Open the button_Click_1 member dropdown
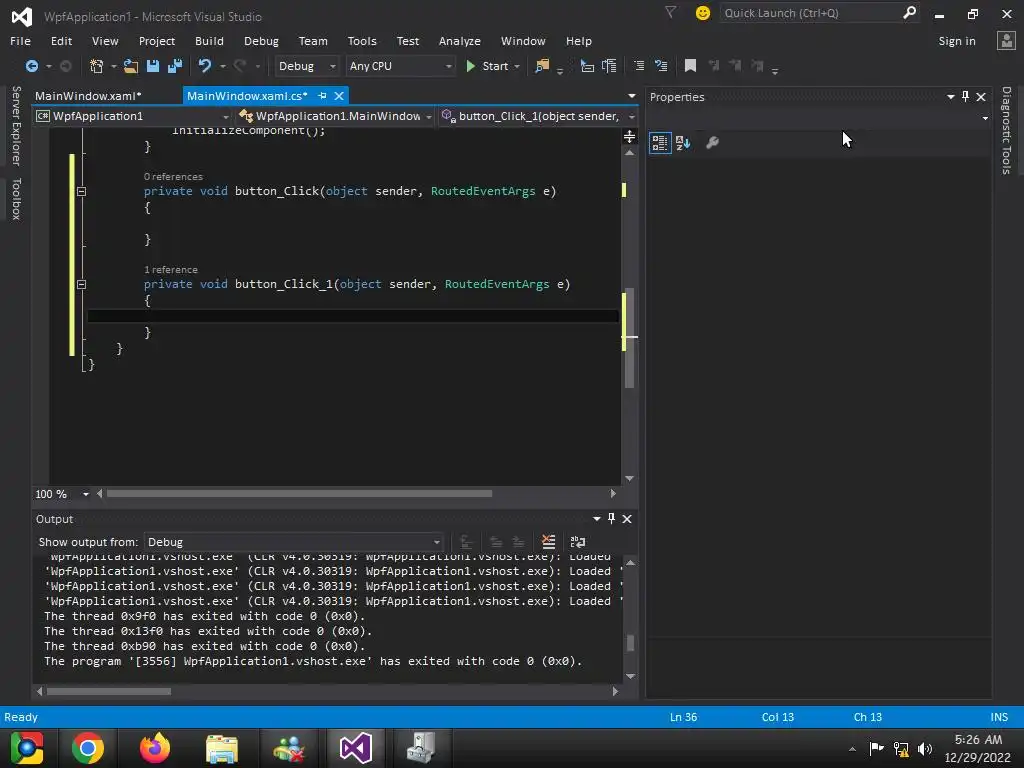Viewport: 1024px width, 768px height. [x=538, y=116]
